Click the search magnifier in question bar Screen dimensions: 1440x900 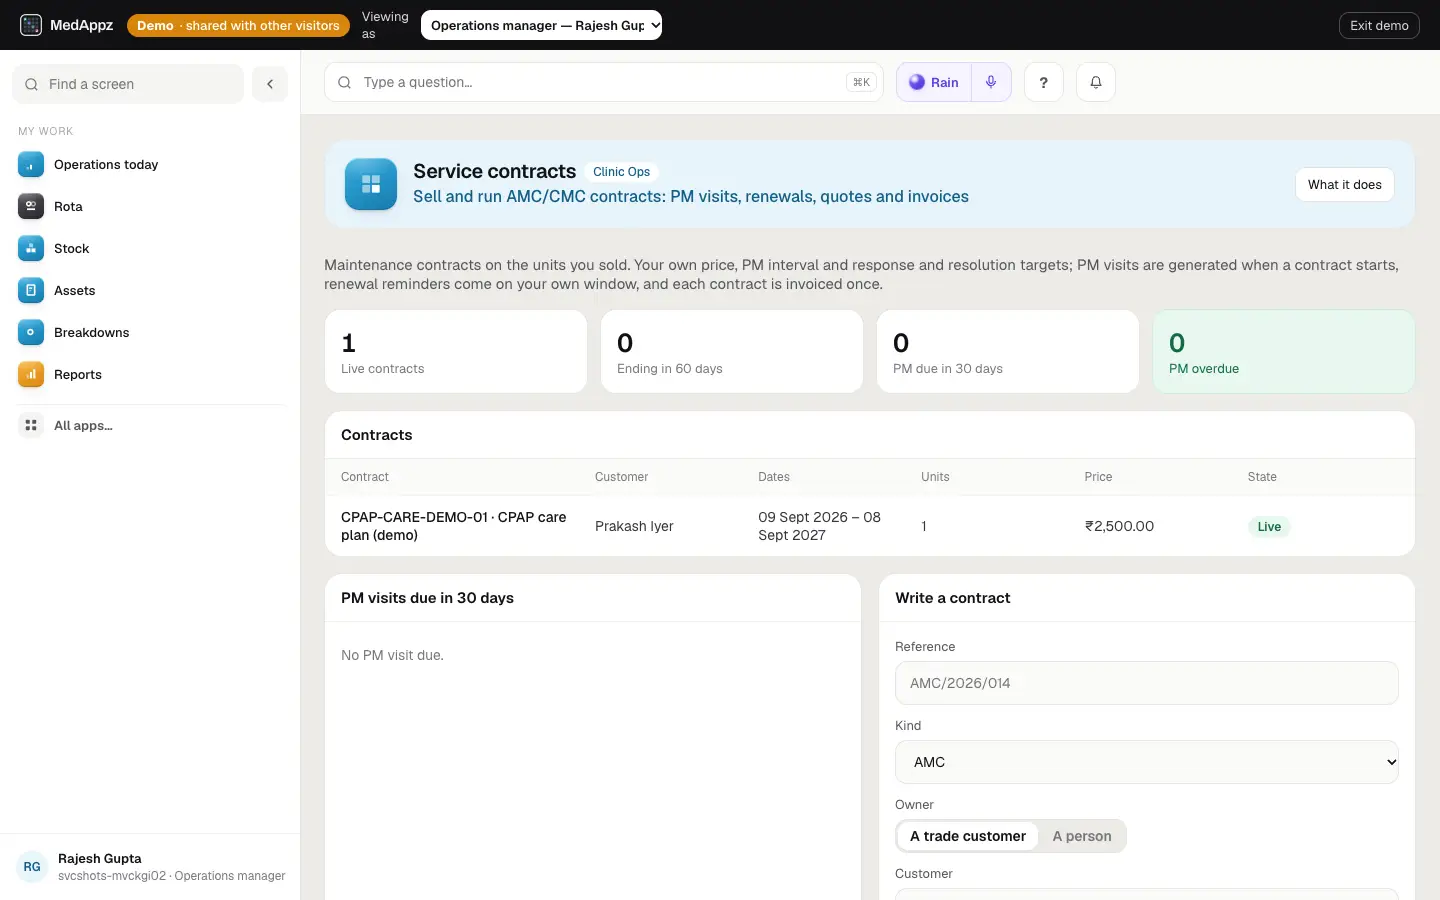point(344,82)
